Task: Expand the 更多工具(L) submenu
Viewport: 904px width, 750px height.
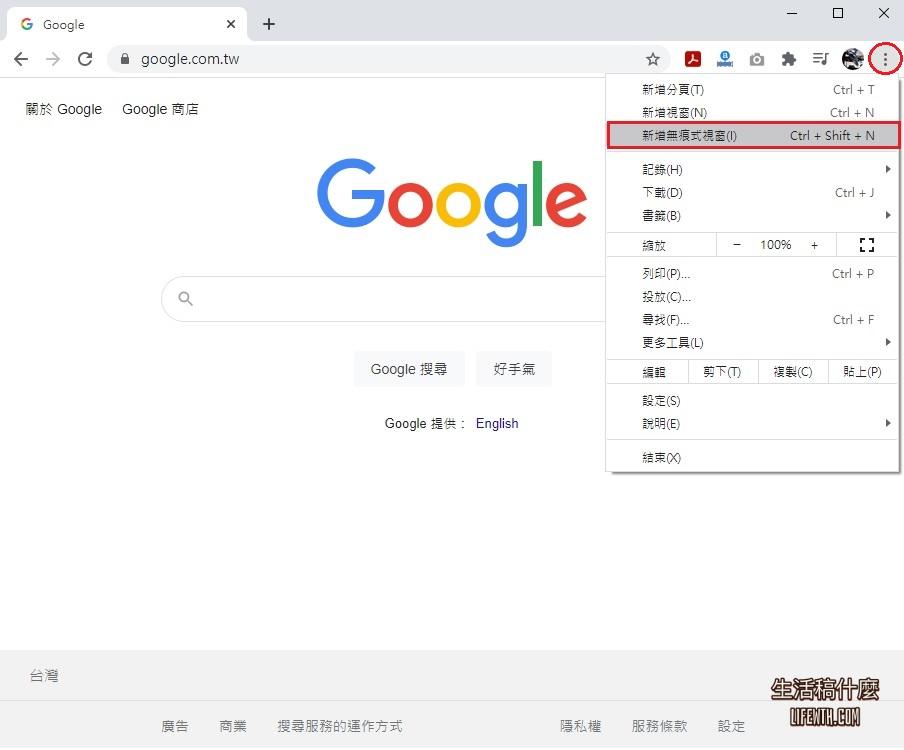Action: [752, 343]
